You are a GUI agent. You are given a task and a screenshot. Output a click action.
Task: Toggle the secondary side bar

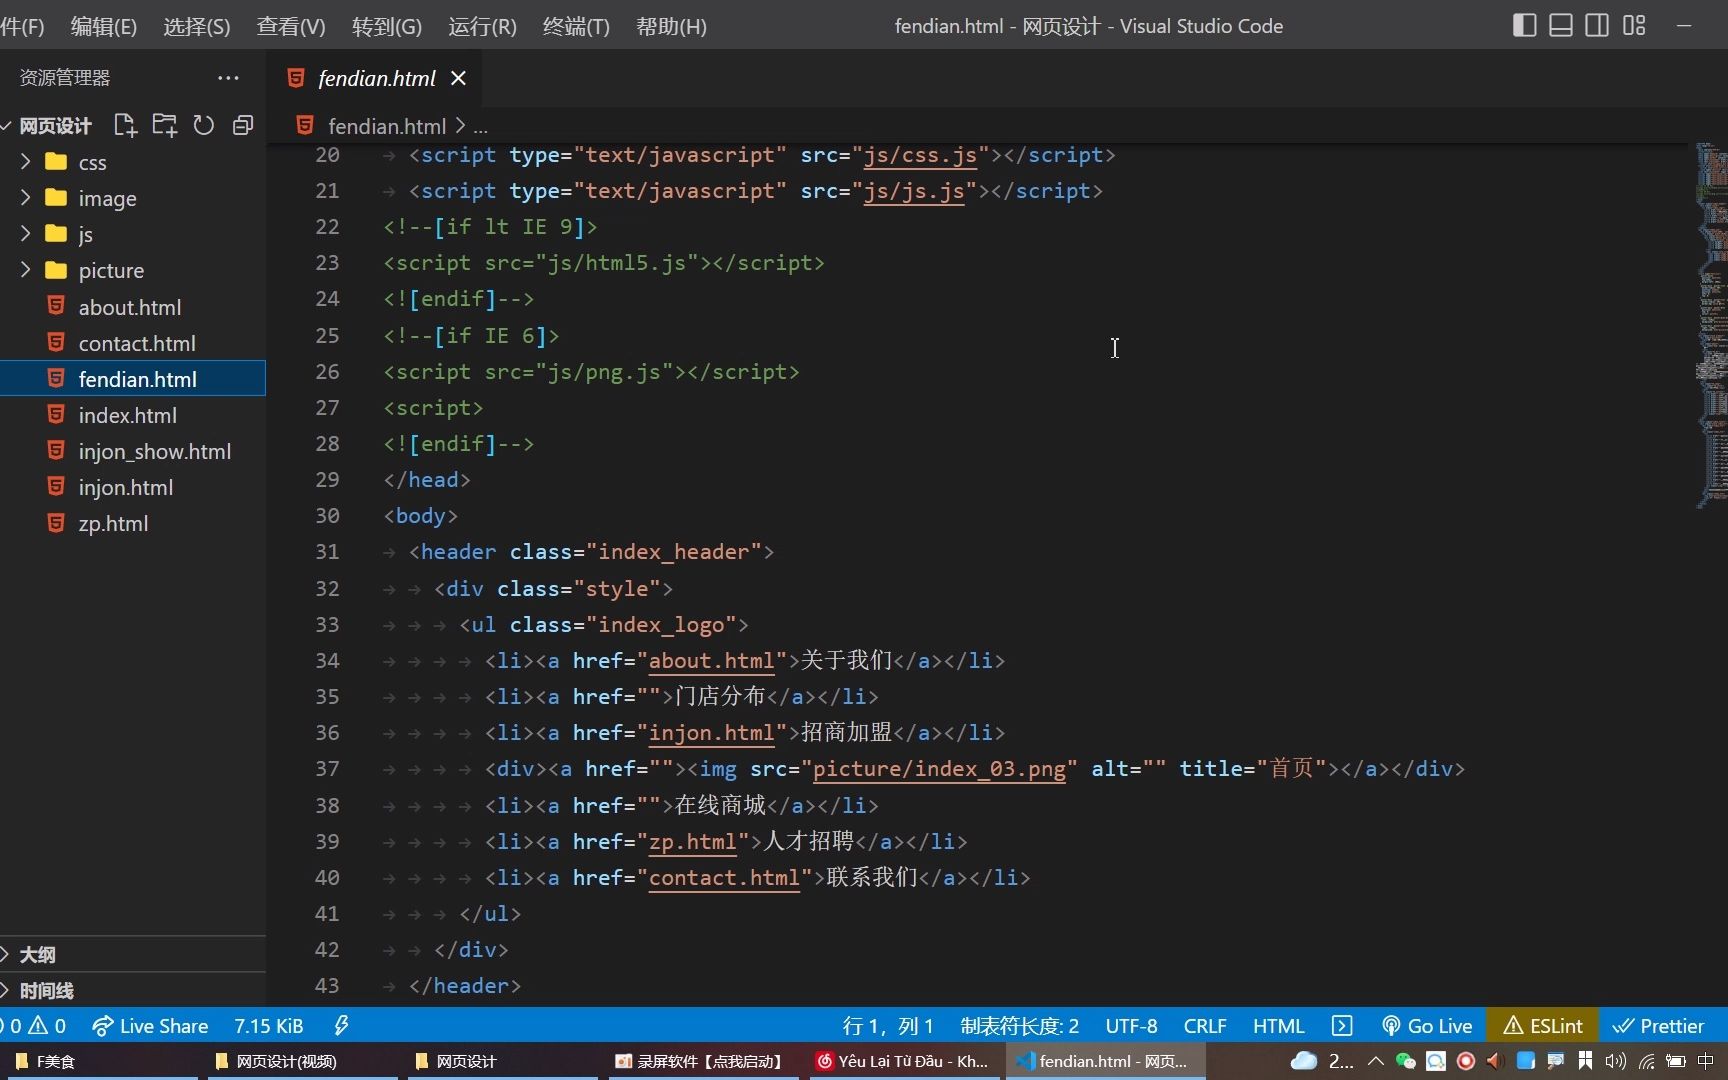(1596, 25)
